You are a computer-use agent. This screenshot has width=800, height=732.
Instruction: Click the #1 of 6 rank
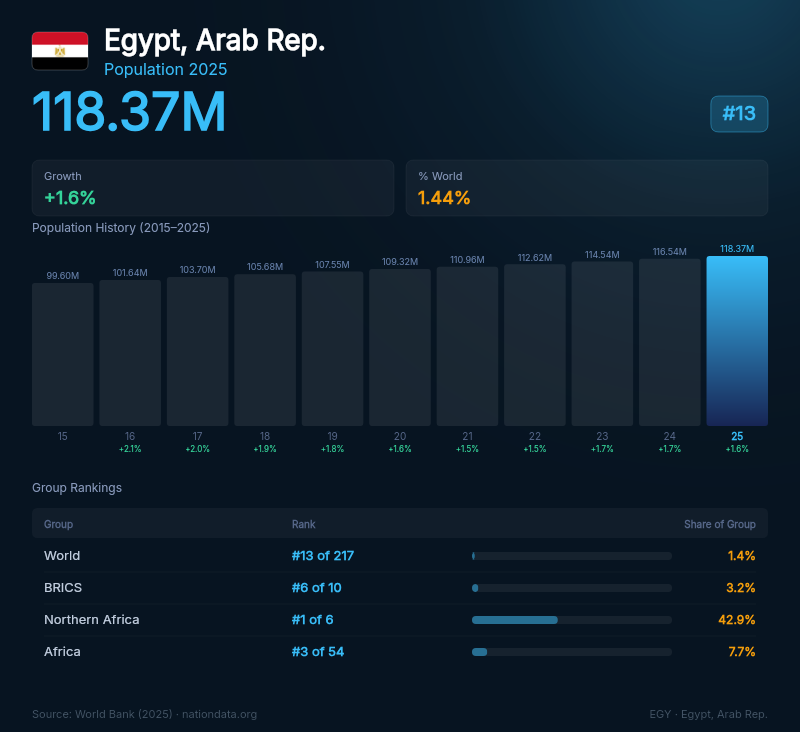click(312, 619)
